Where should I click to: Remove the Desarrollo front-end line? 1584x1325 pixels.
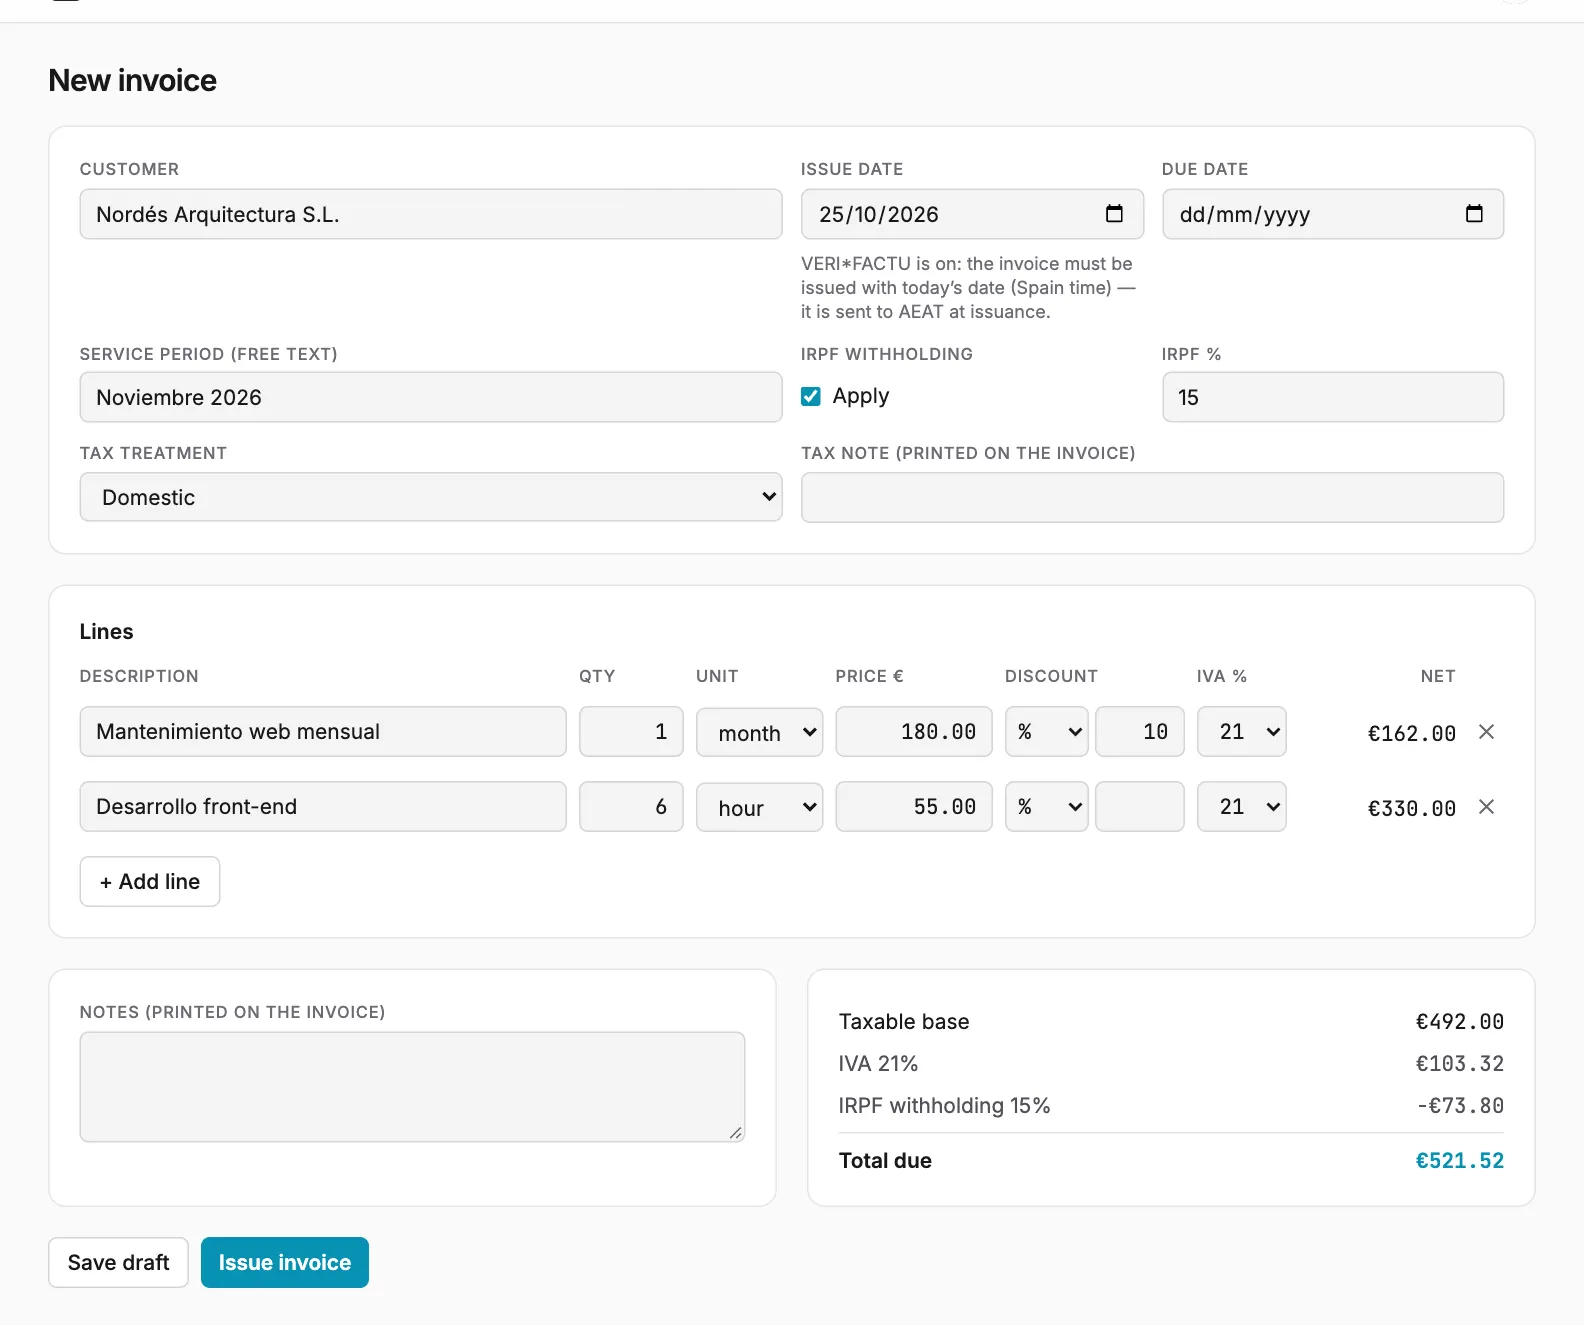1487,807
